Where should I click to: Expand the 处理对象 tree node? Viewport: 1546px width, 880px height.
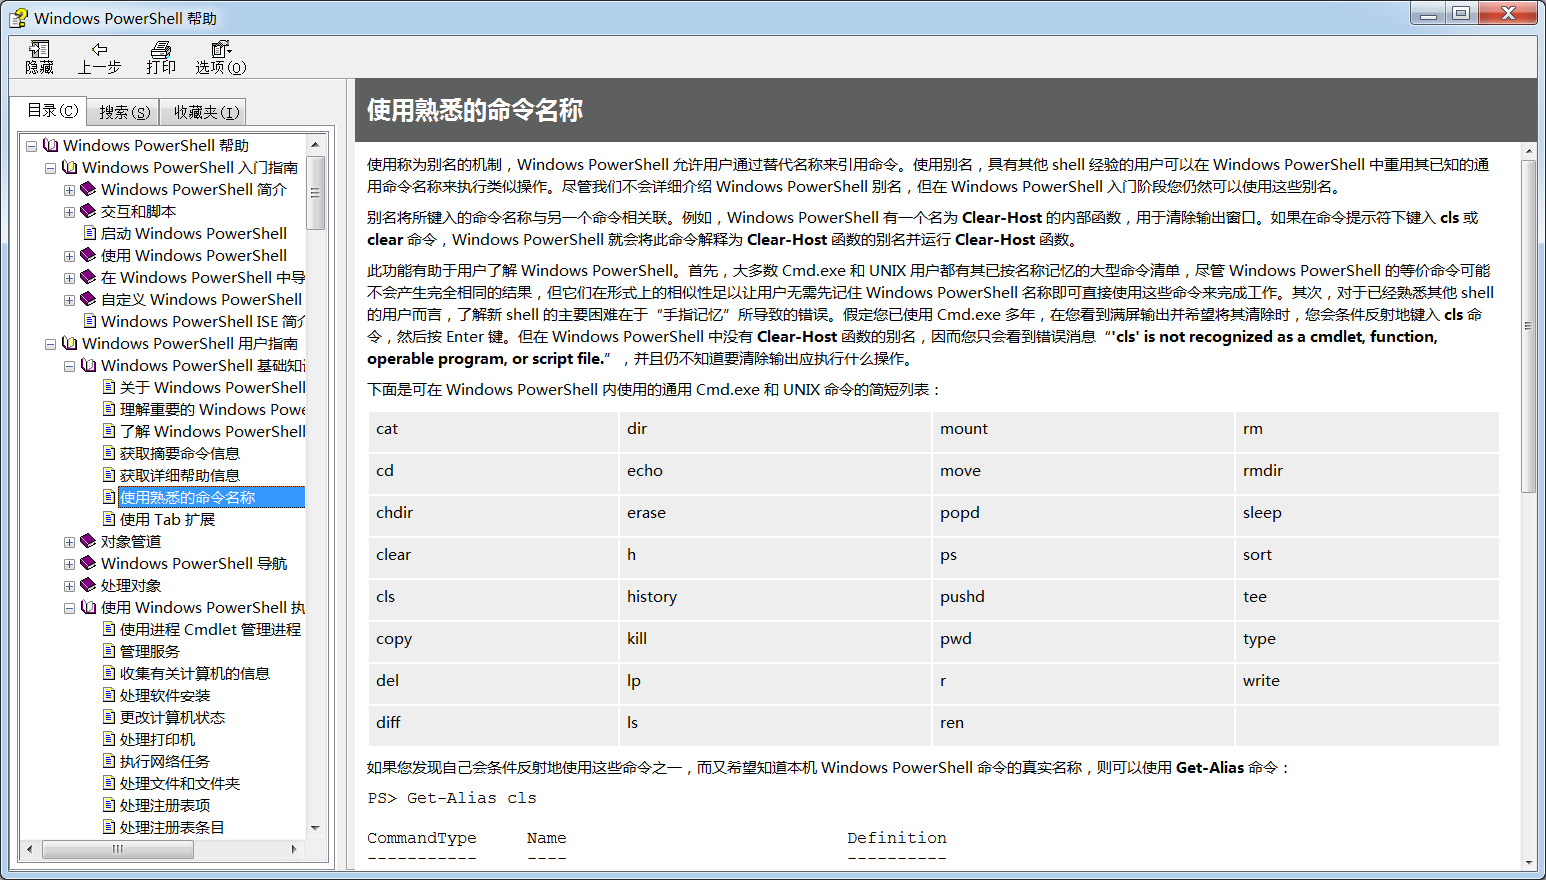tap(69, 586)
